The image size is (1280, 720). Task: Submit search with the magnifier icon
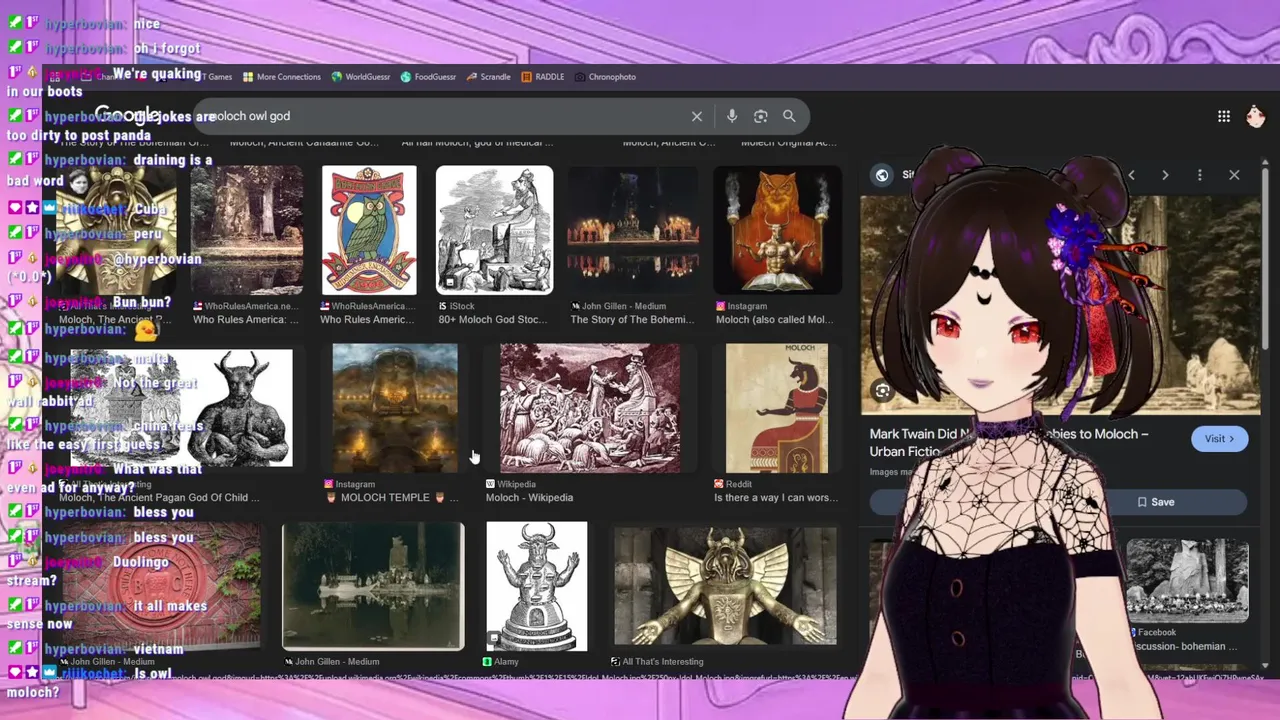pos(789,116)
